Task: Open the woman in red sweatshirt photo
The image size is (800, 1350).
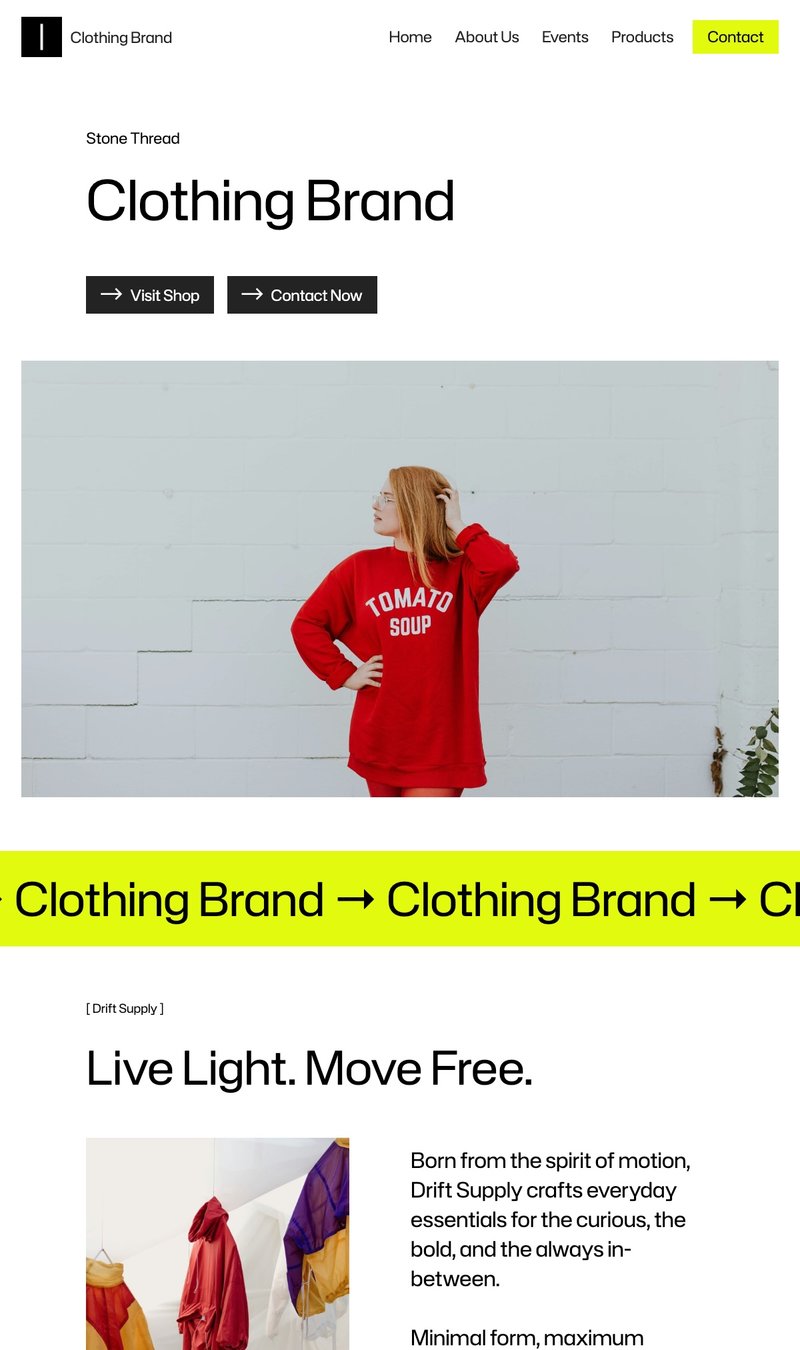Action: pos(400,579)
